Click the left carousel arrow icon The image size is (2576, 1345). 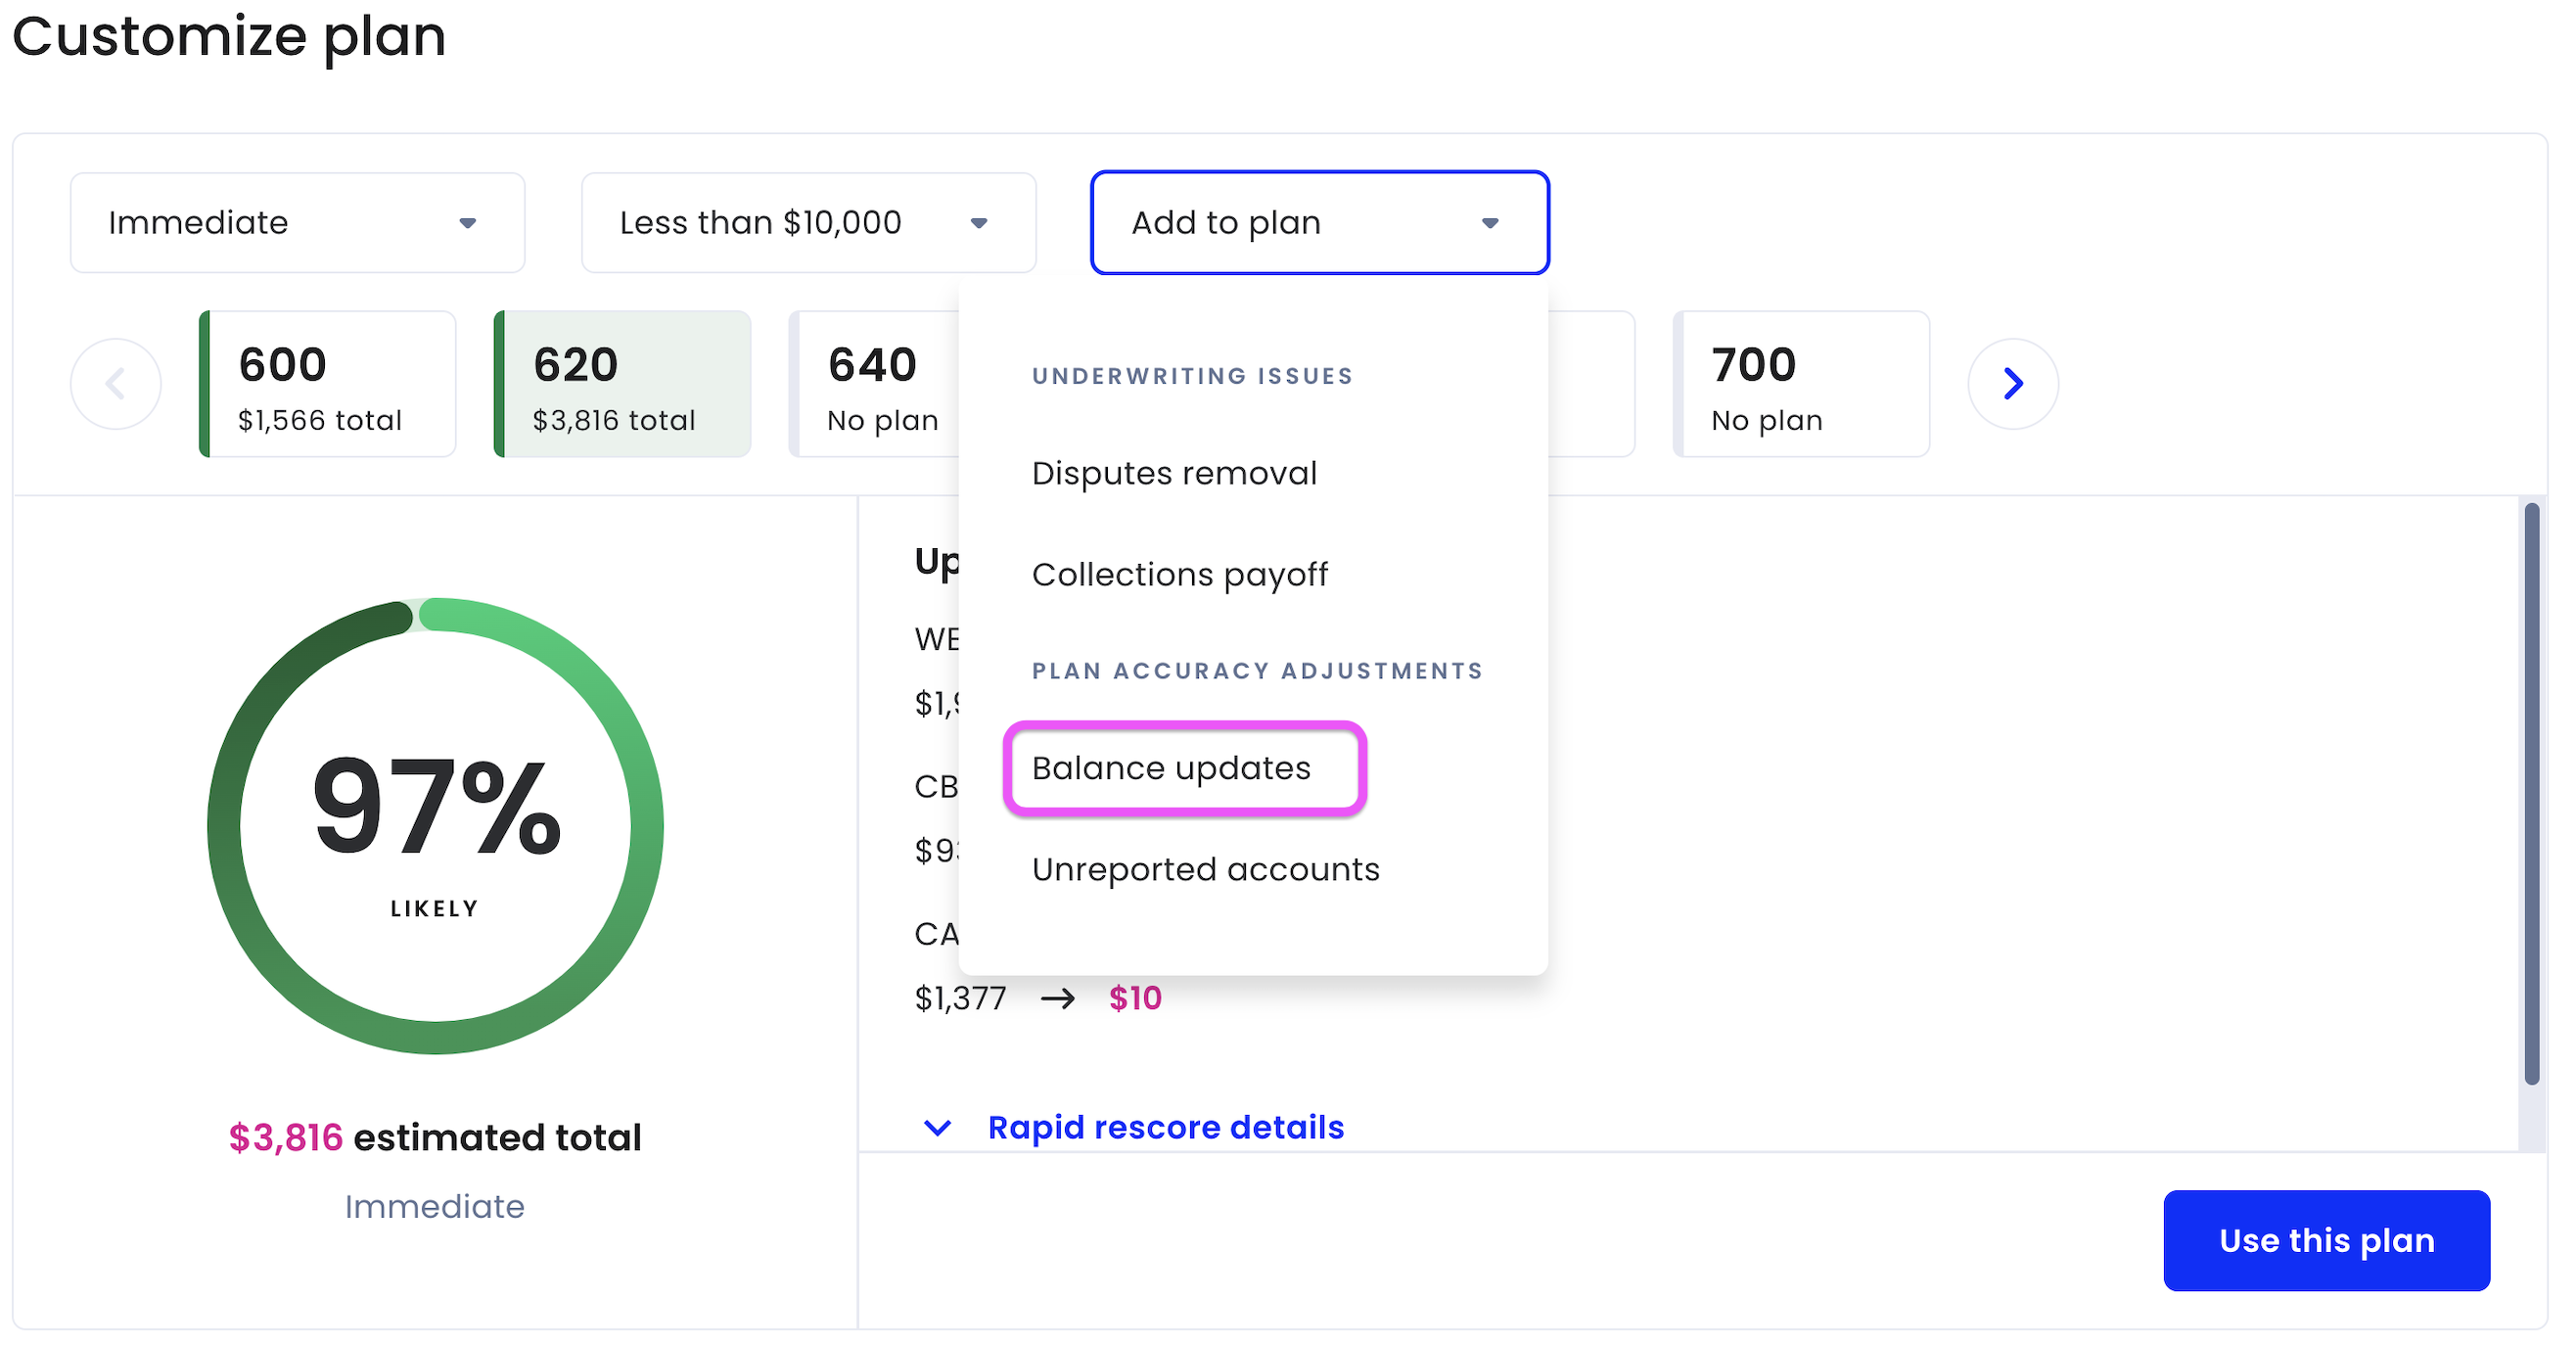[116, 383]
